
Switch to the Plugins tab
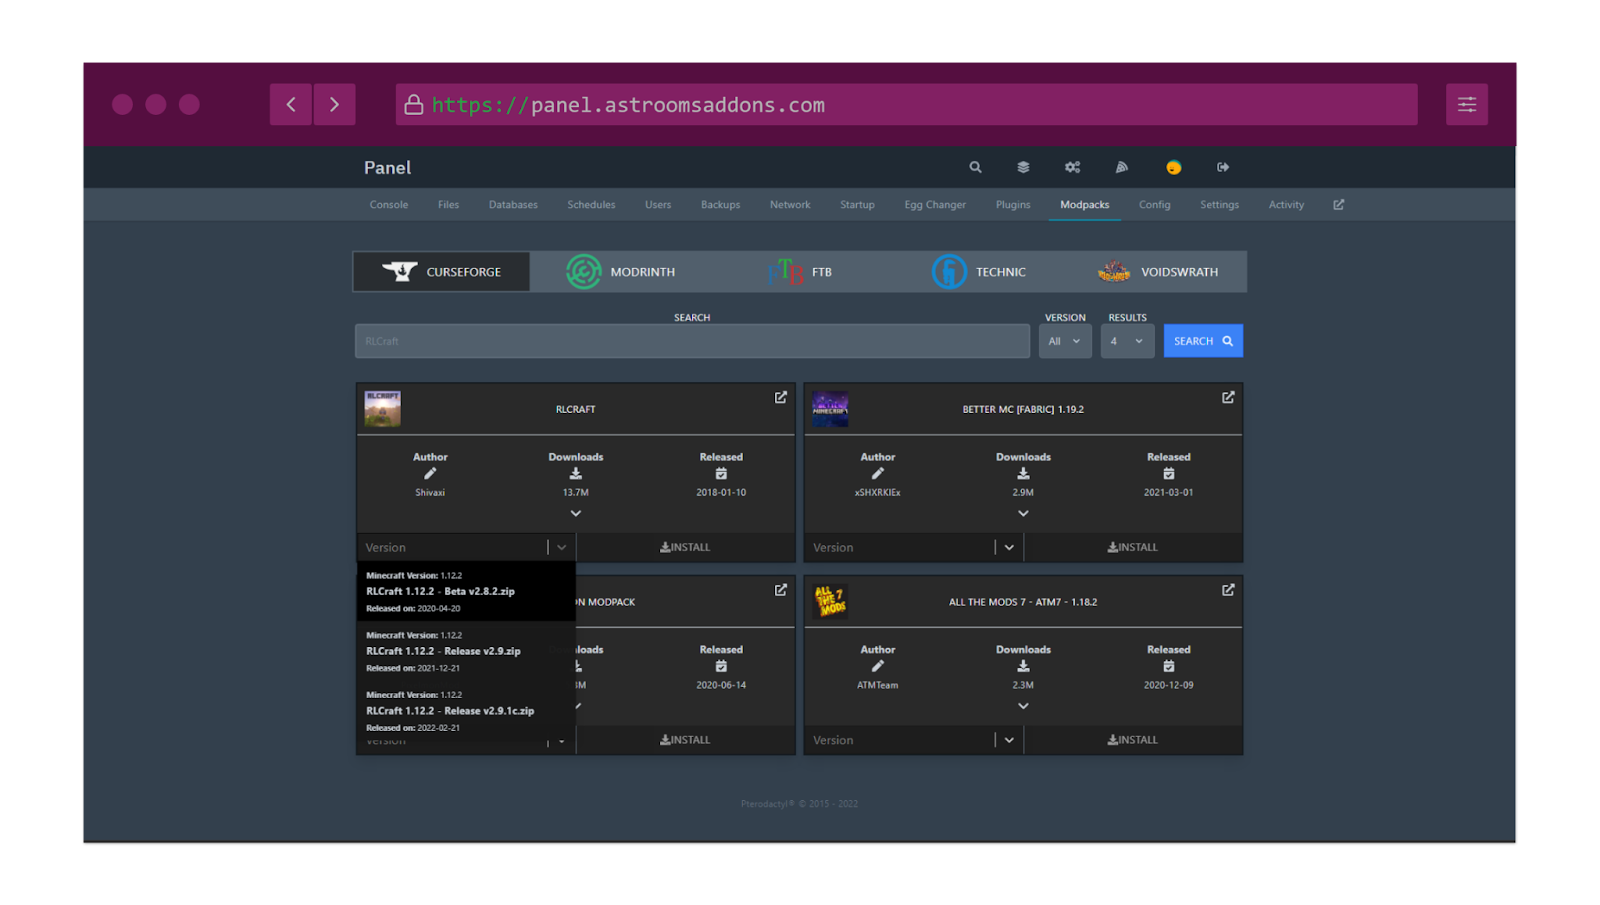pyautogui.click(x=1013, y=204)
